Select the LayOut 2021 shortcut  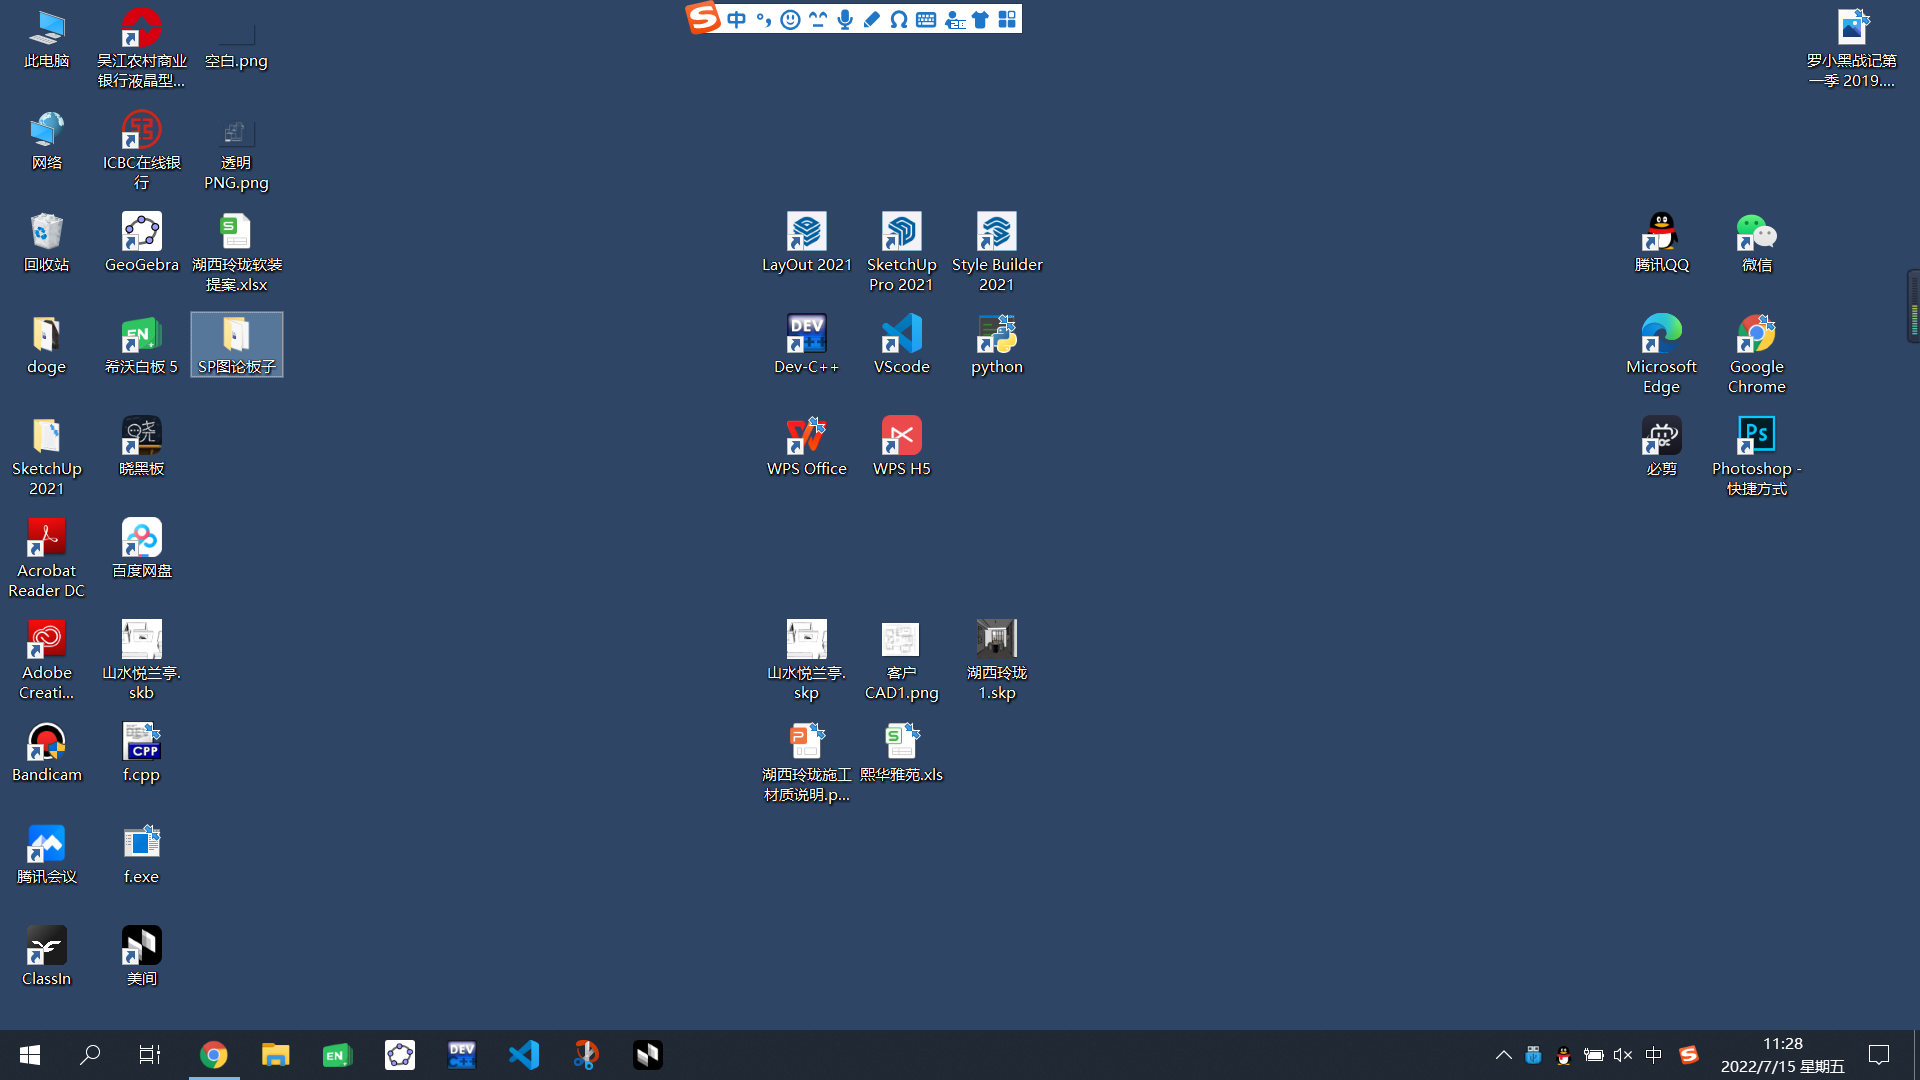(x=806, y=244)
